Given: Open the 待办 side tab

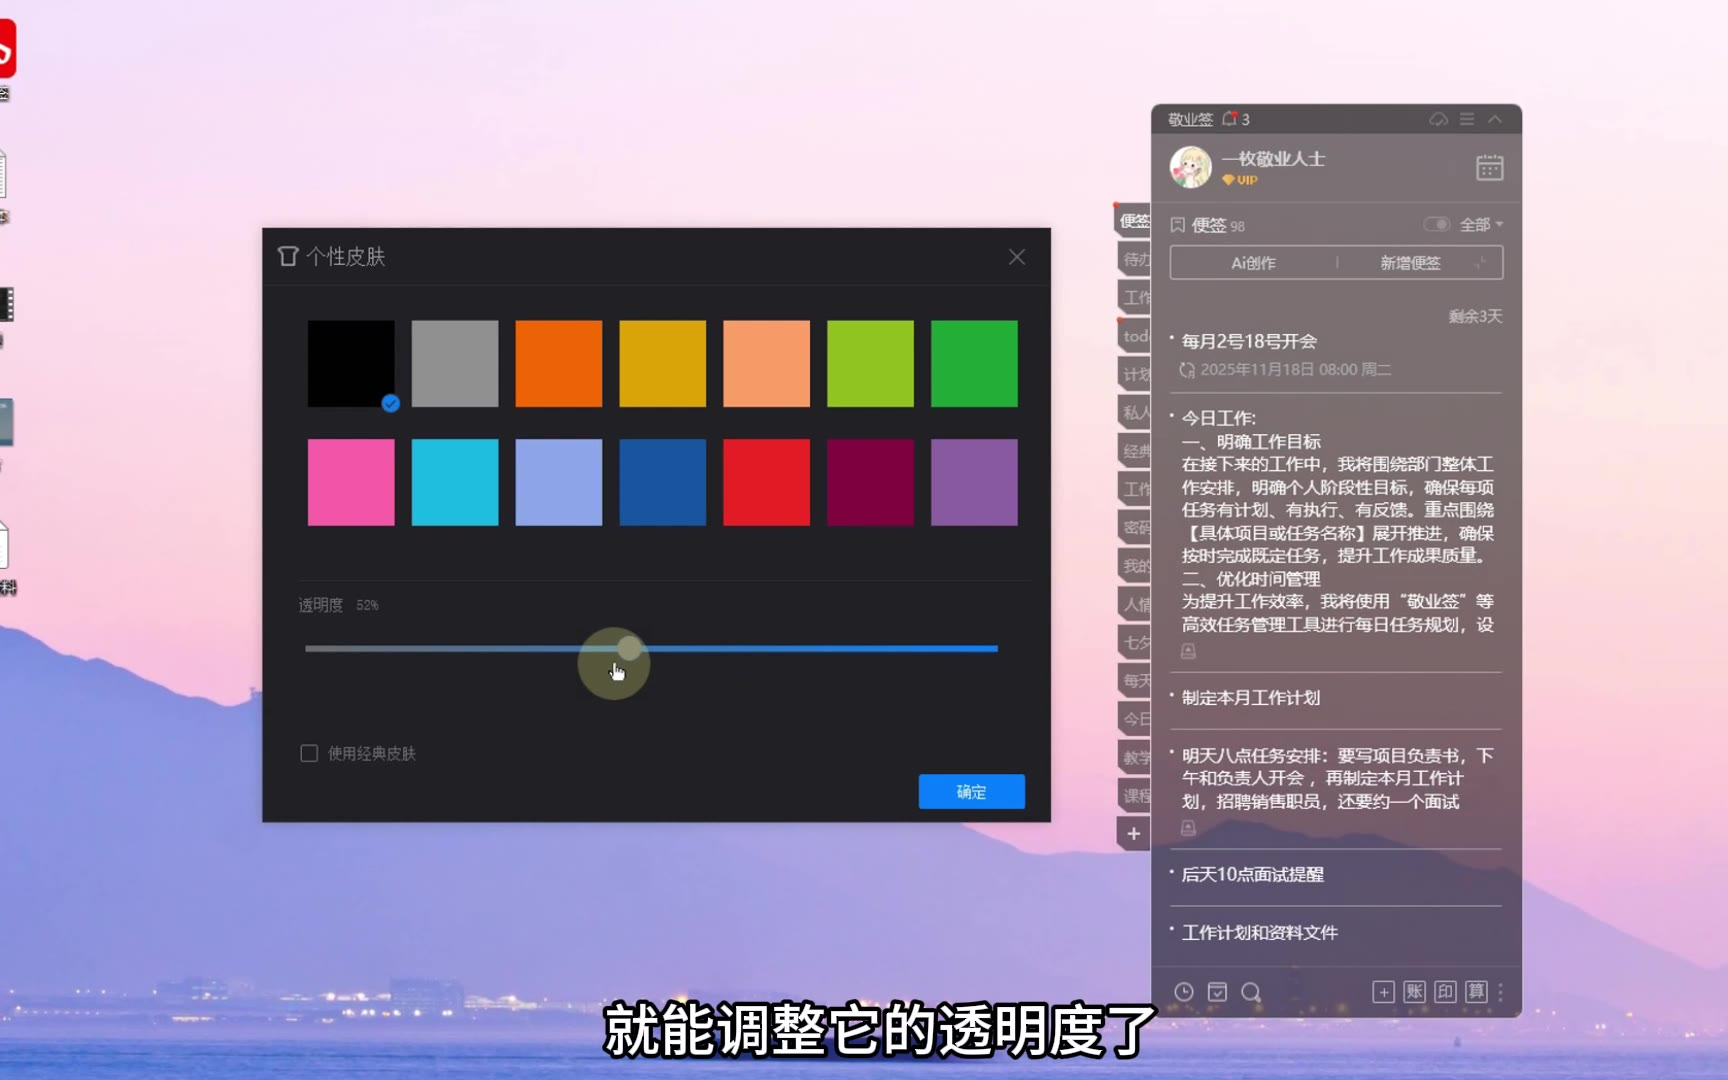Looking at the screenshot, I should 1135,259.
